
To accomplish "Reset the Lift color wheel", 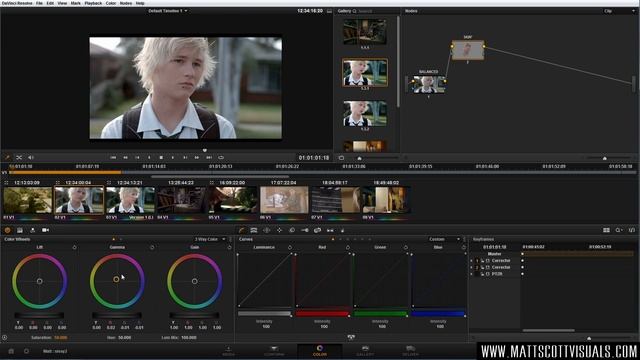I will (x=74, y=247).
